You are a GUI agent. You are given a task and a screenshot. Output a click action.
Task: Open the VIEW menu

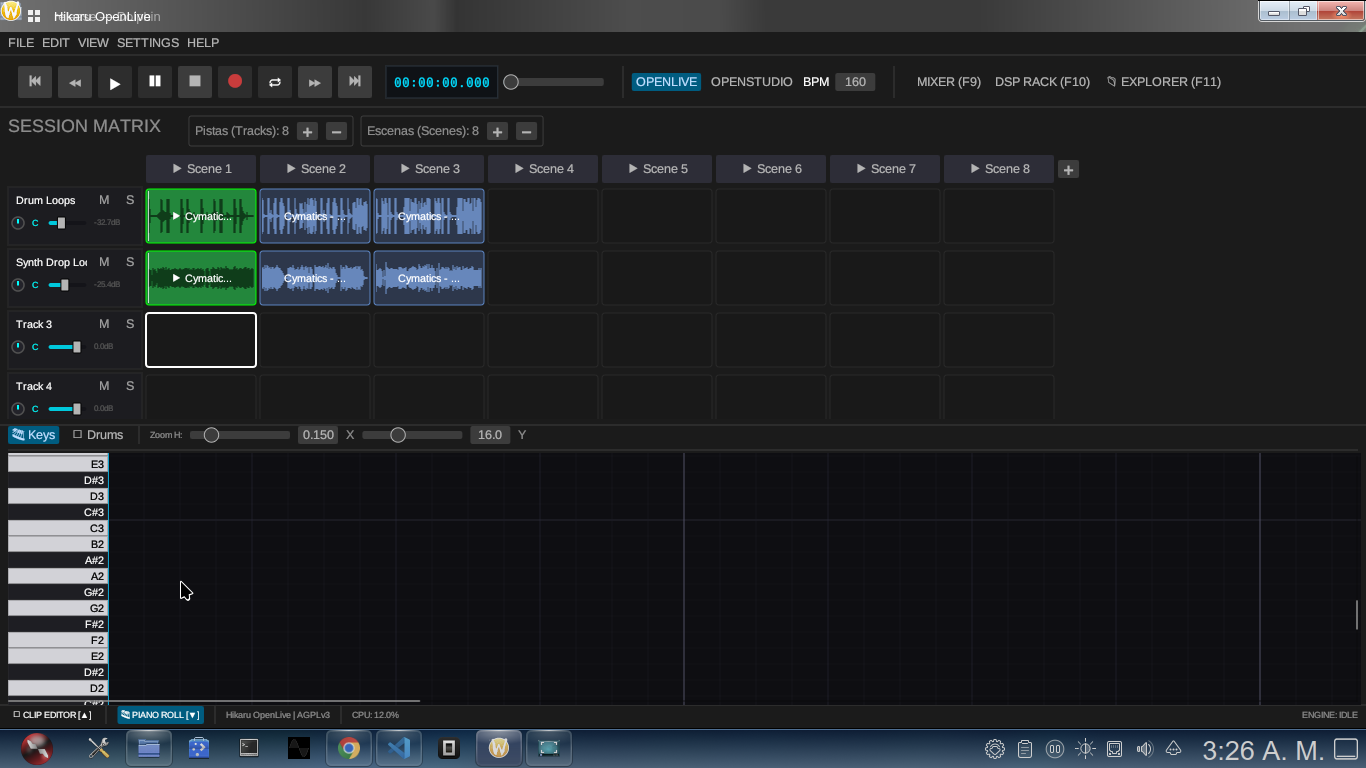[93, 43]
